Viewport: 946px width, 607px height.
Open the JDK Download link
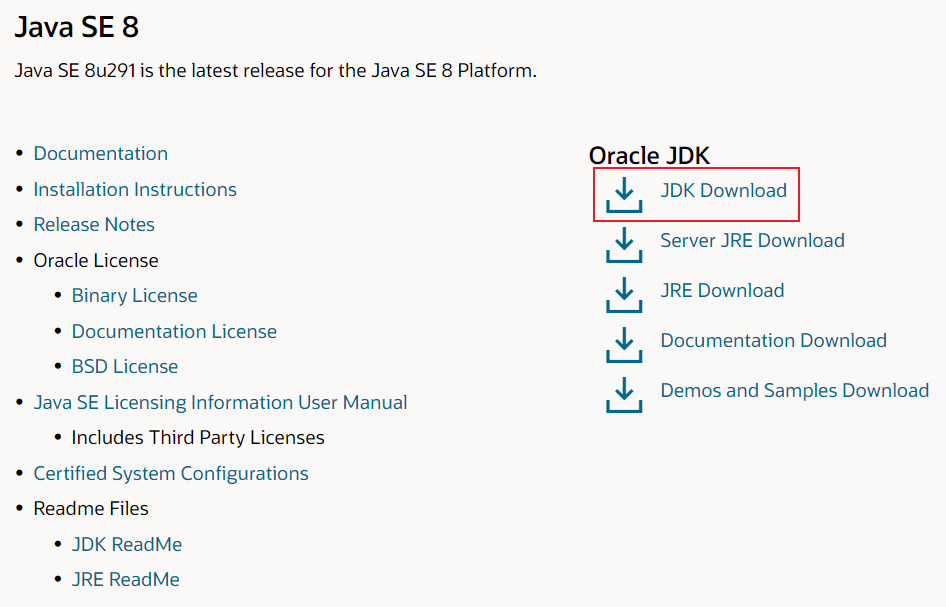[723, 190]
